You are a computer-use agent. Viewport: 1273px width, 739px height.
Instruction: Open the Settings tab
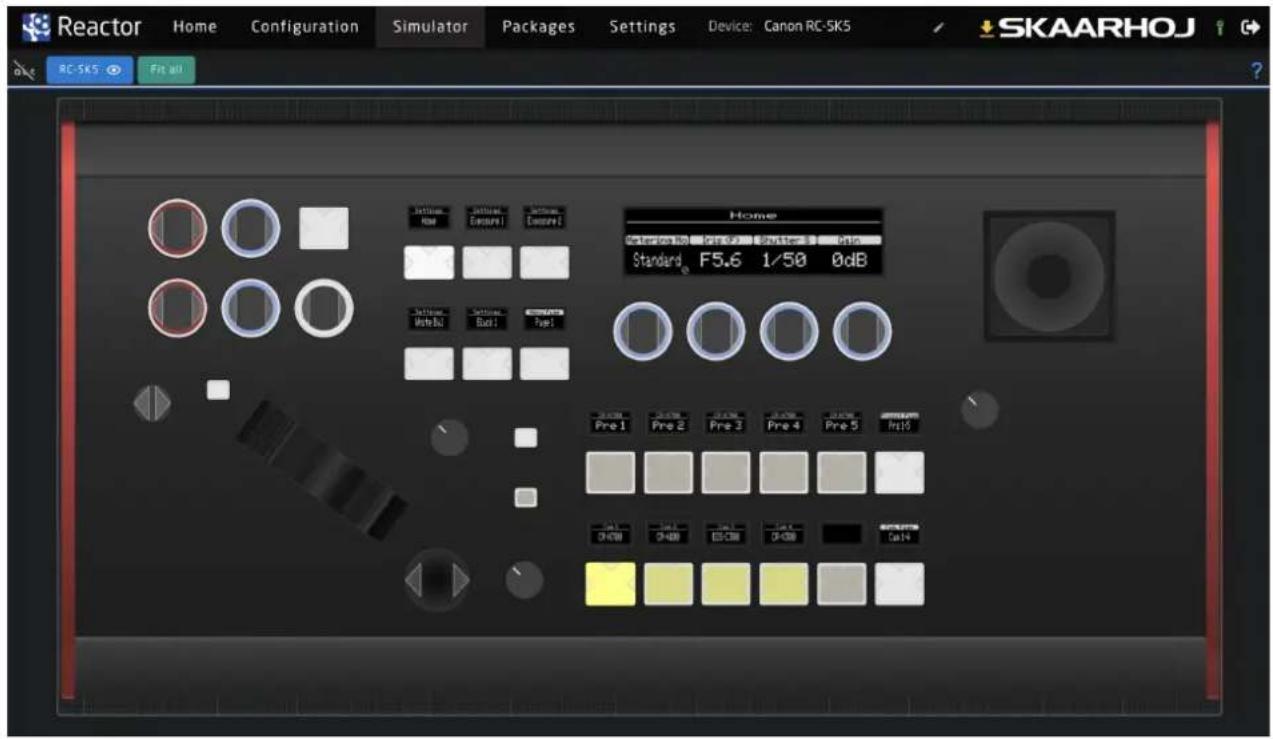click(642, 27)
